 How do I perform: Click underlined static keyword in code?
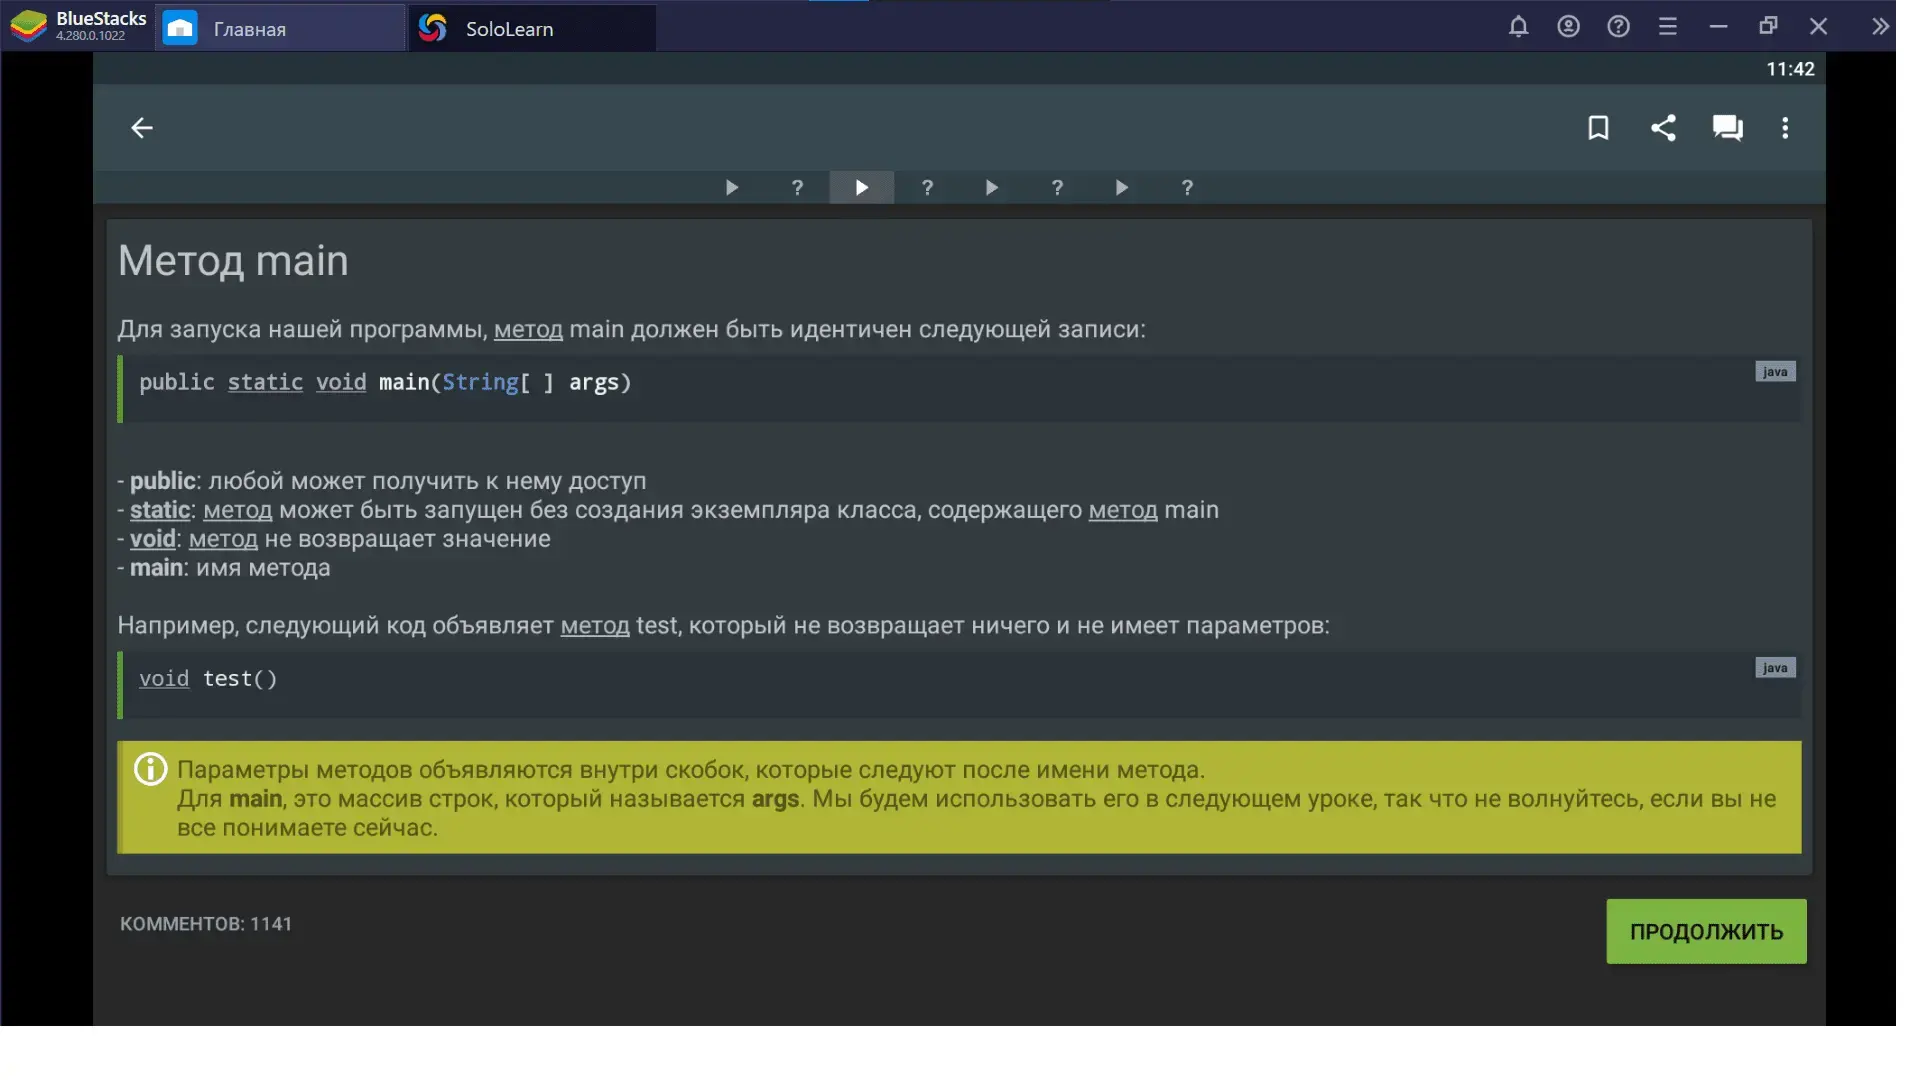point(265,383)
